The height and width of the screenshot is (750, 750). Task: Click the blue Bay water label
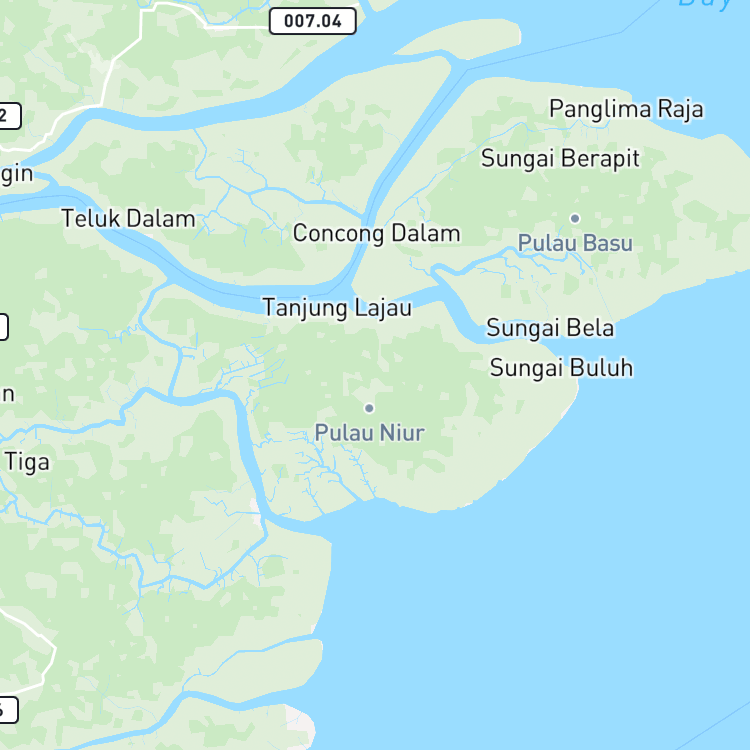click(704, 4)
